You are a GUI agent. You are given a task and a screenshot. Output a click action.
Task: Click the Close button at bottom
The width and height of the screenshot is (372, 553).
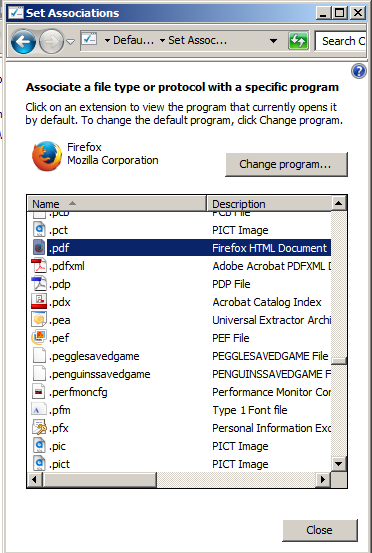coord(320,530)
